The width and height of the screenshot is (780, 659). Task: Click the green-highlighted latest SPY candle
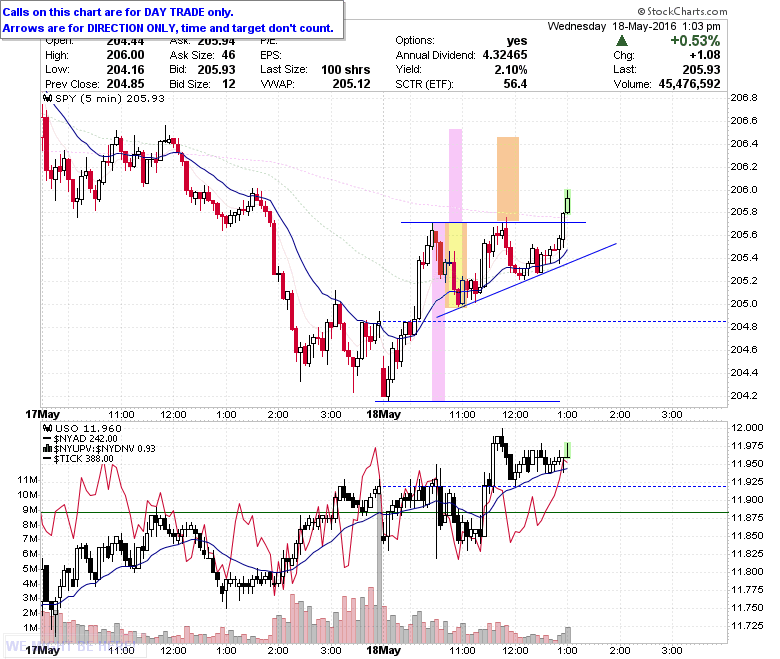[x=567, y=201]
